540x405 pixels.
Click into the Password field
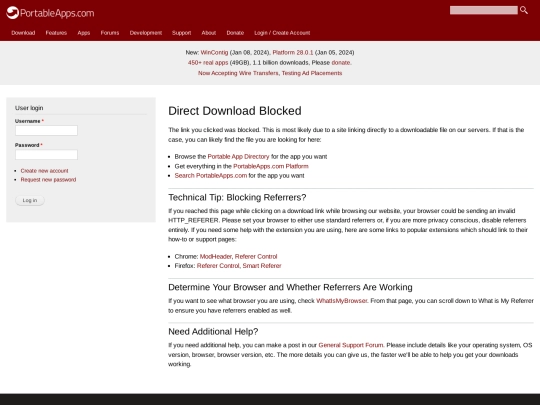46,155
